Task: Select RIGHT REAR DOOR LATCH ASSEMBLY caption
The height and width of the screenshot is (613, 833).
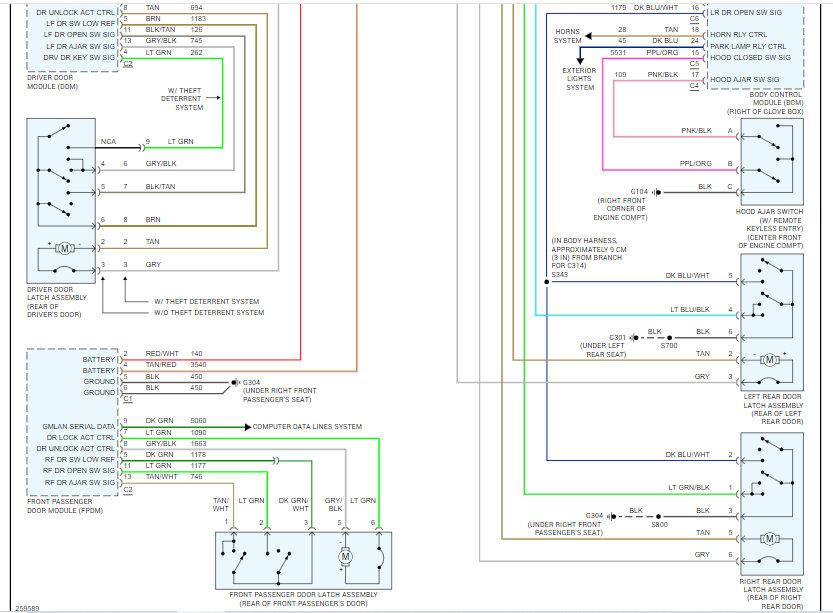Action: (771, 594)
